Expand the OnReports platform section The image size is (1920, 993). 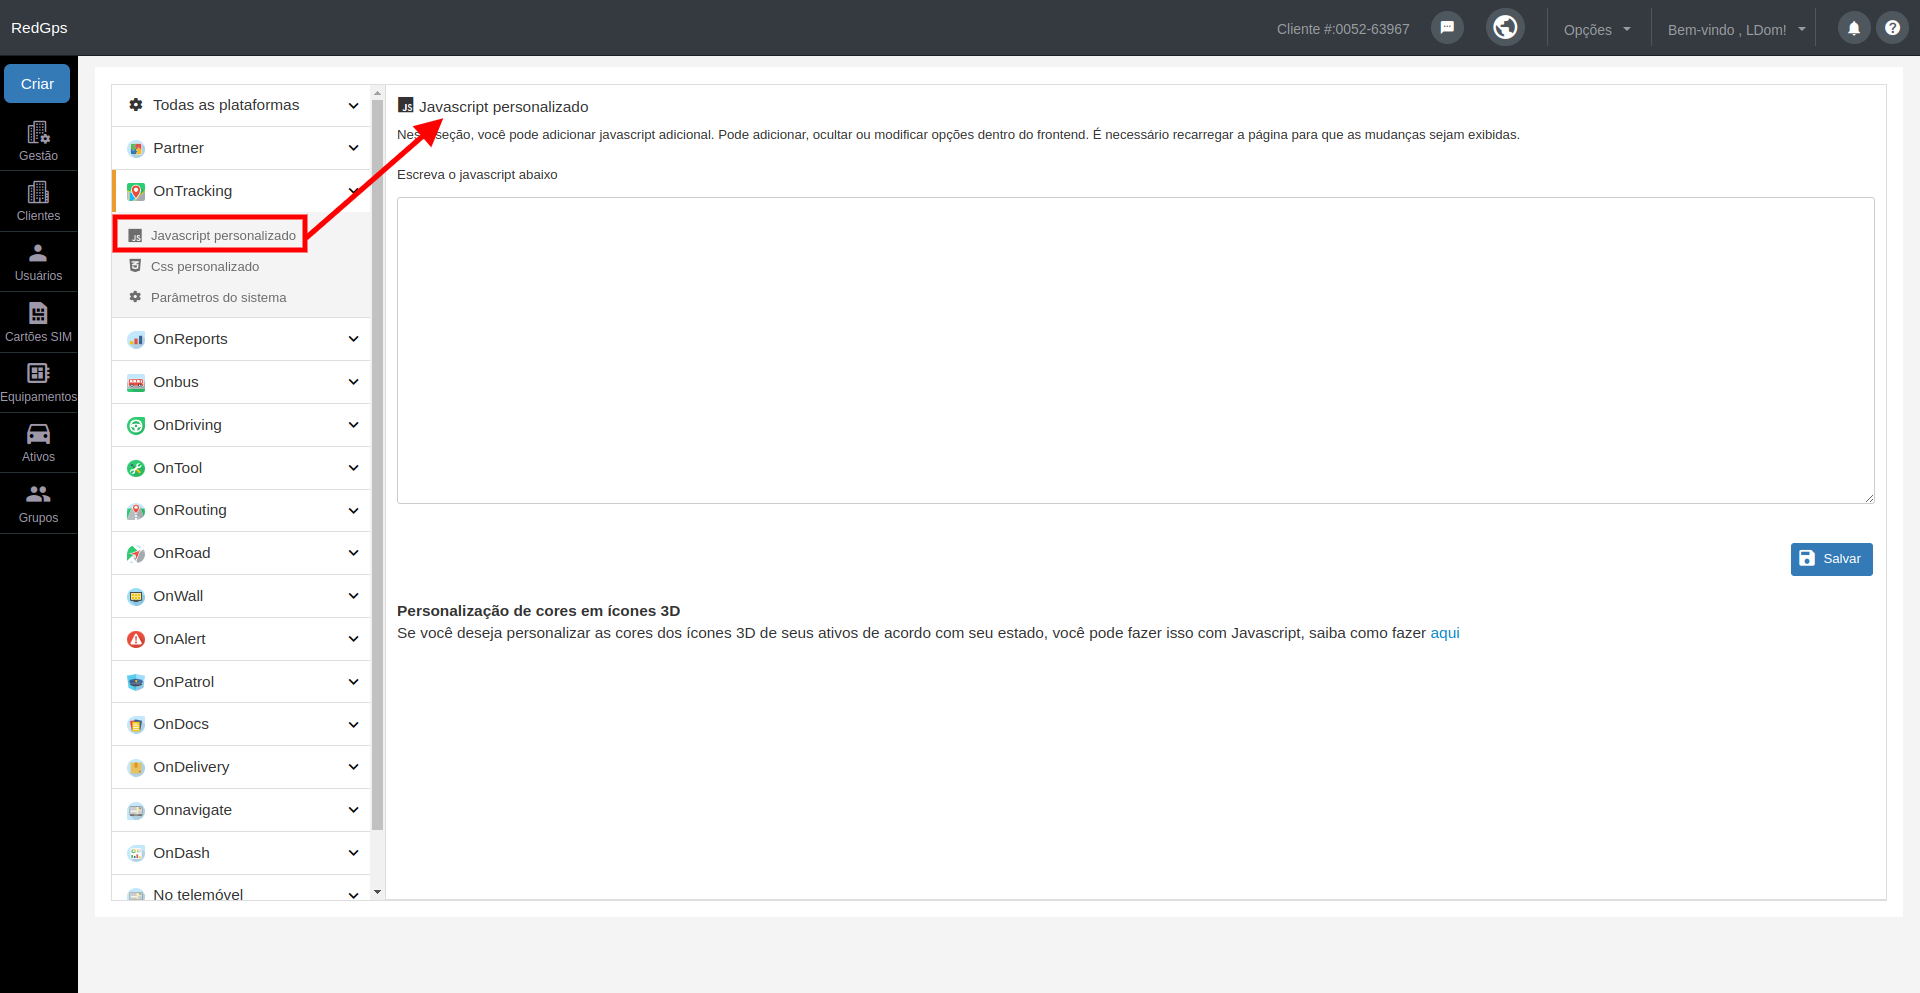pos(241,339)
